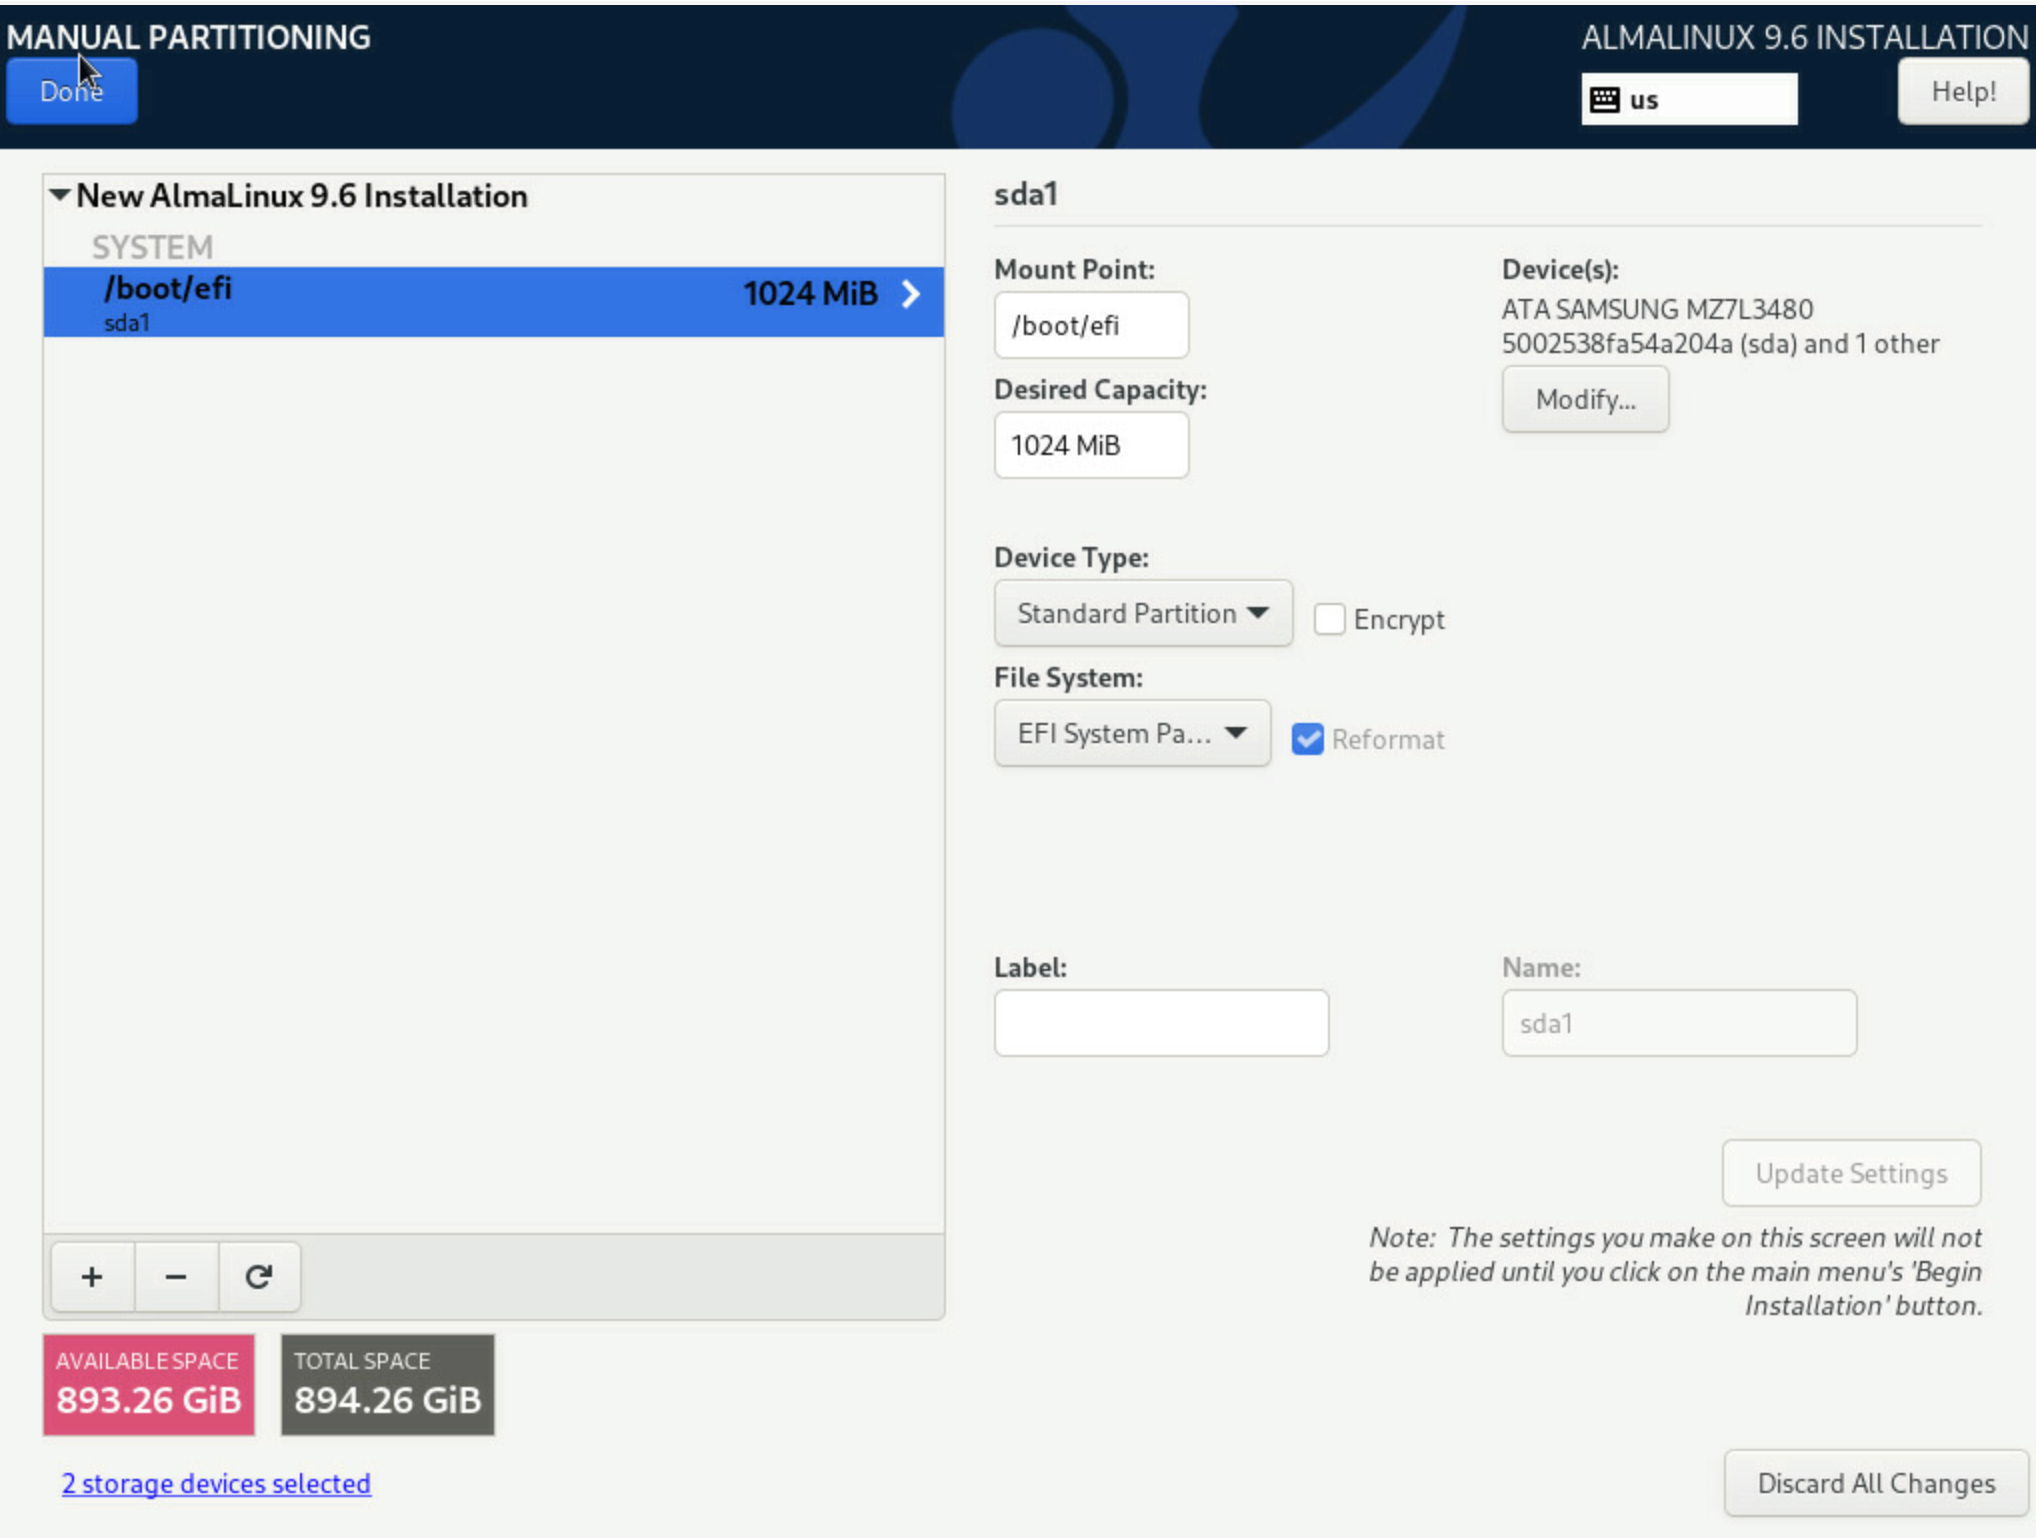
Task: Click Discard All Changes button
Action: [1876, 1483]
